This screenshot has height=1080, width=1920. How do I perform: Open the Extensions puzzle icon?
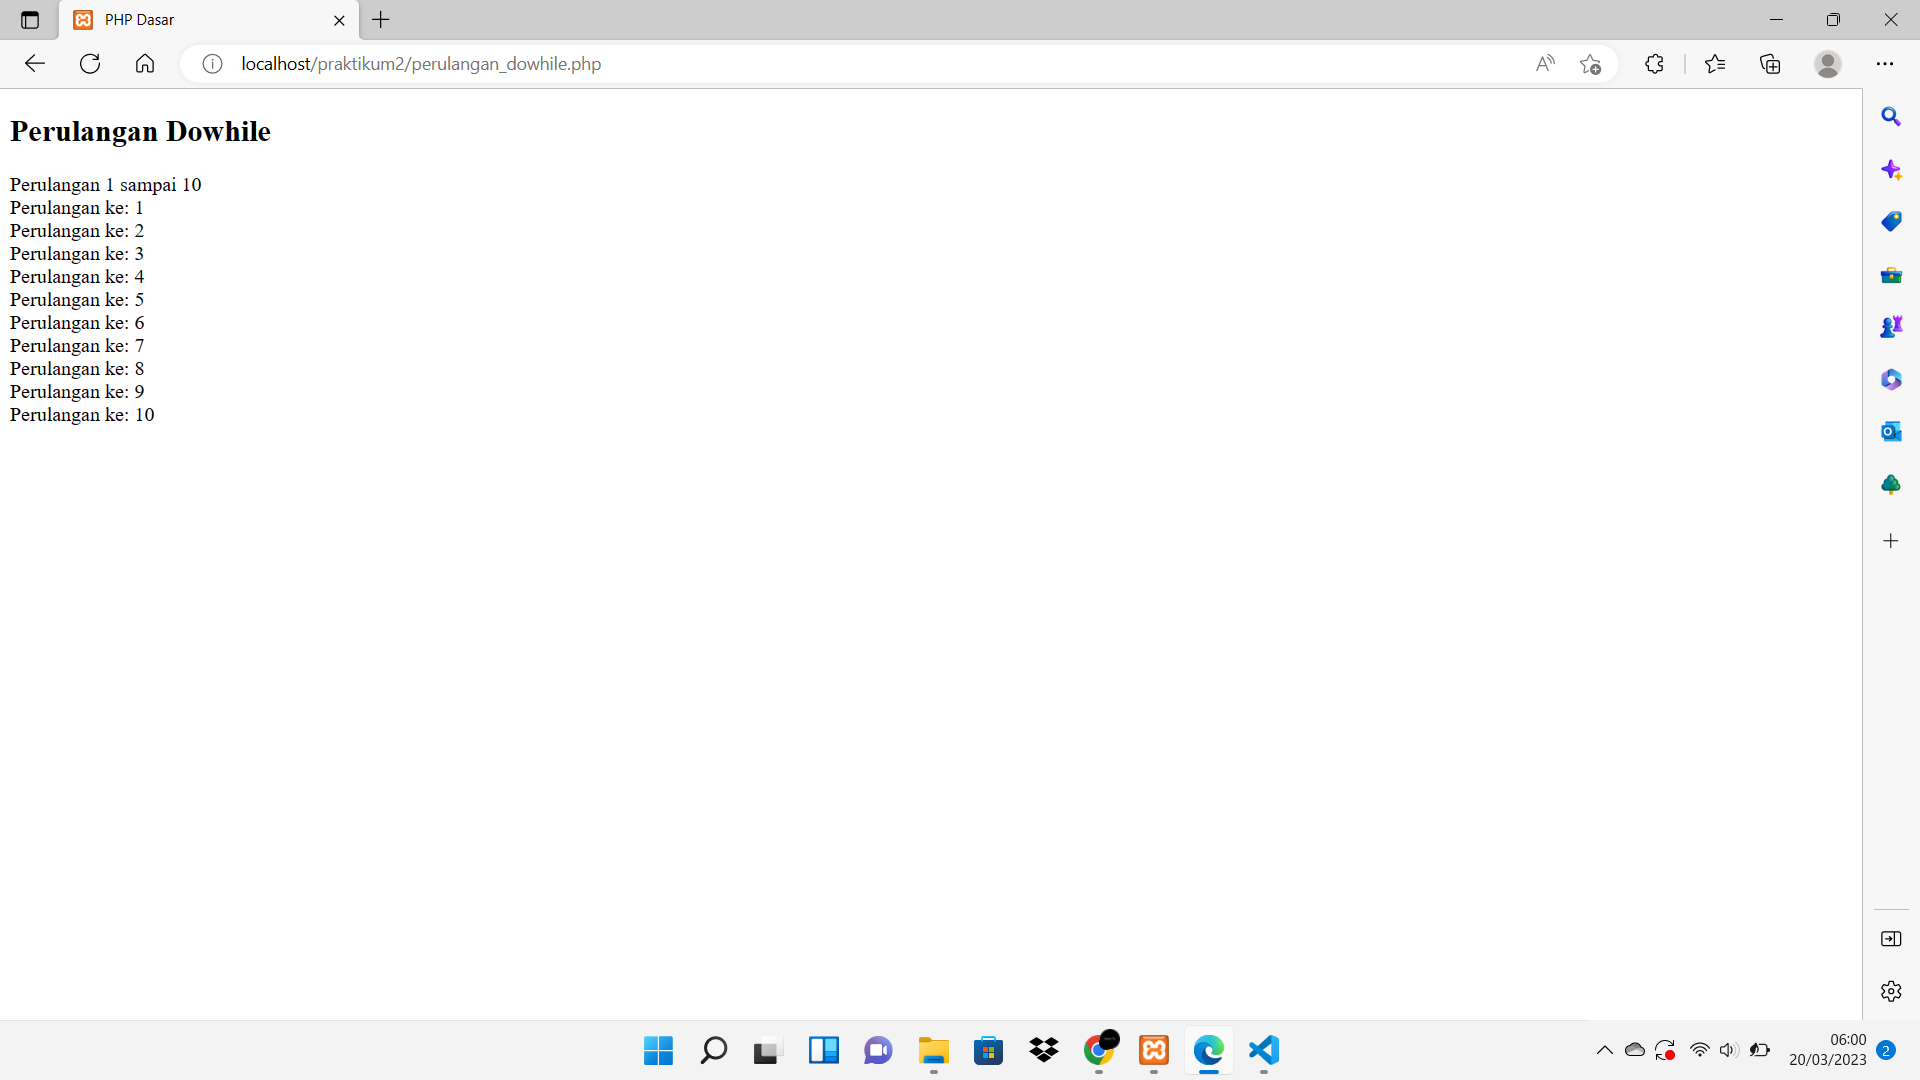tap(1654, 64)
